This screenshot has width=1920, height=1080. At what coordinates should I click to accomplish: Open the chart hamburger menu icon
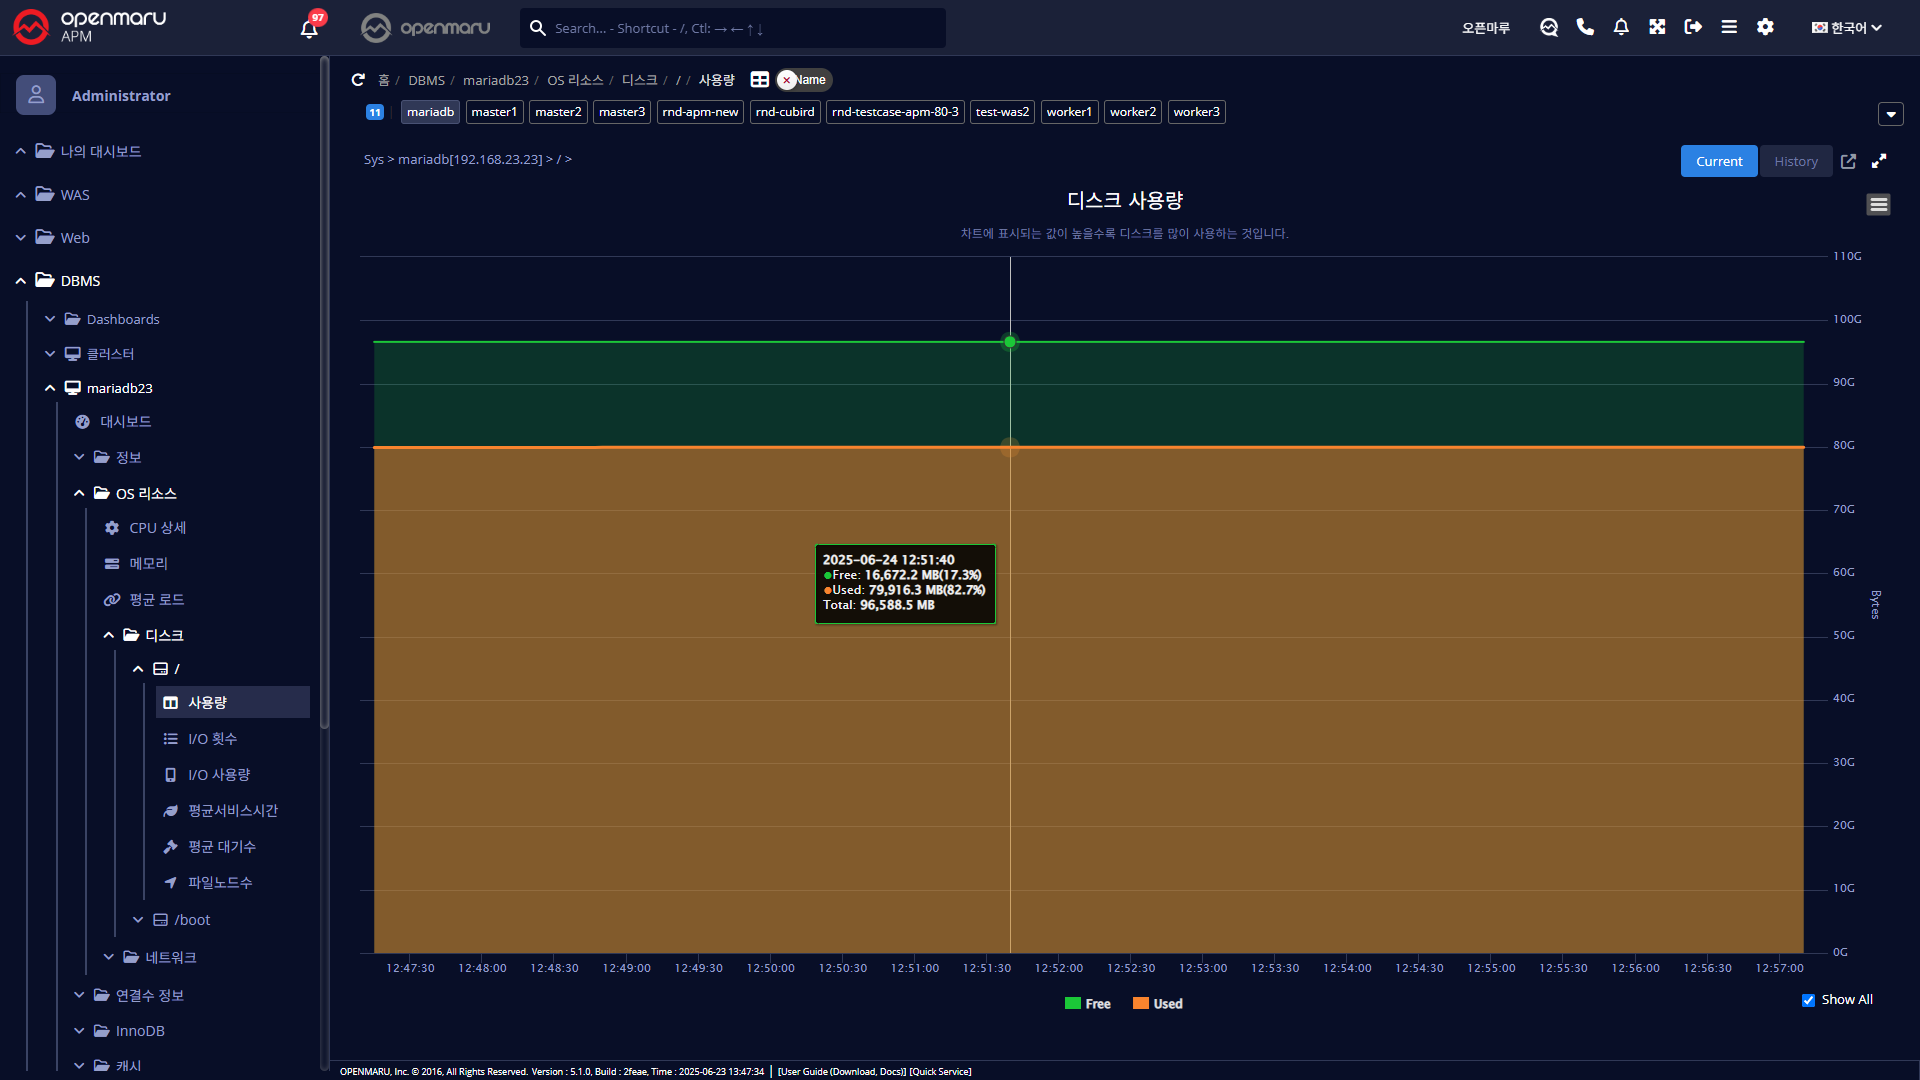[x=1878, y=205]
